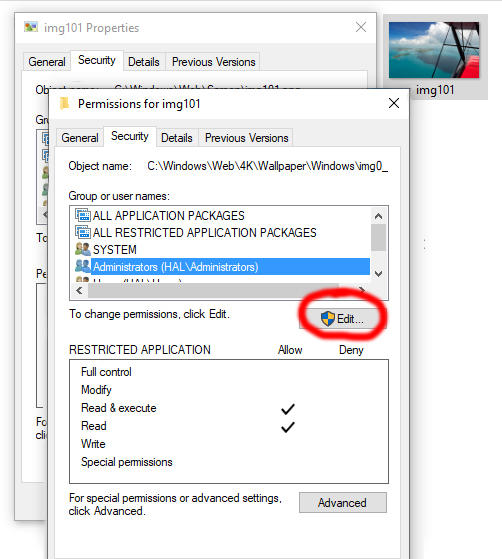Close the Permissions for img101 dialog
Image resolution: width=502 pixels, height=559 pixels.
coord(394,103)
